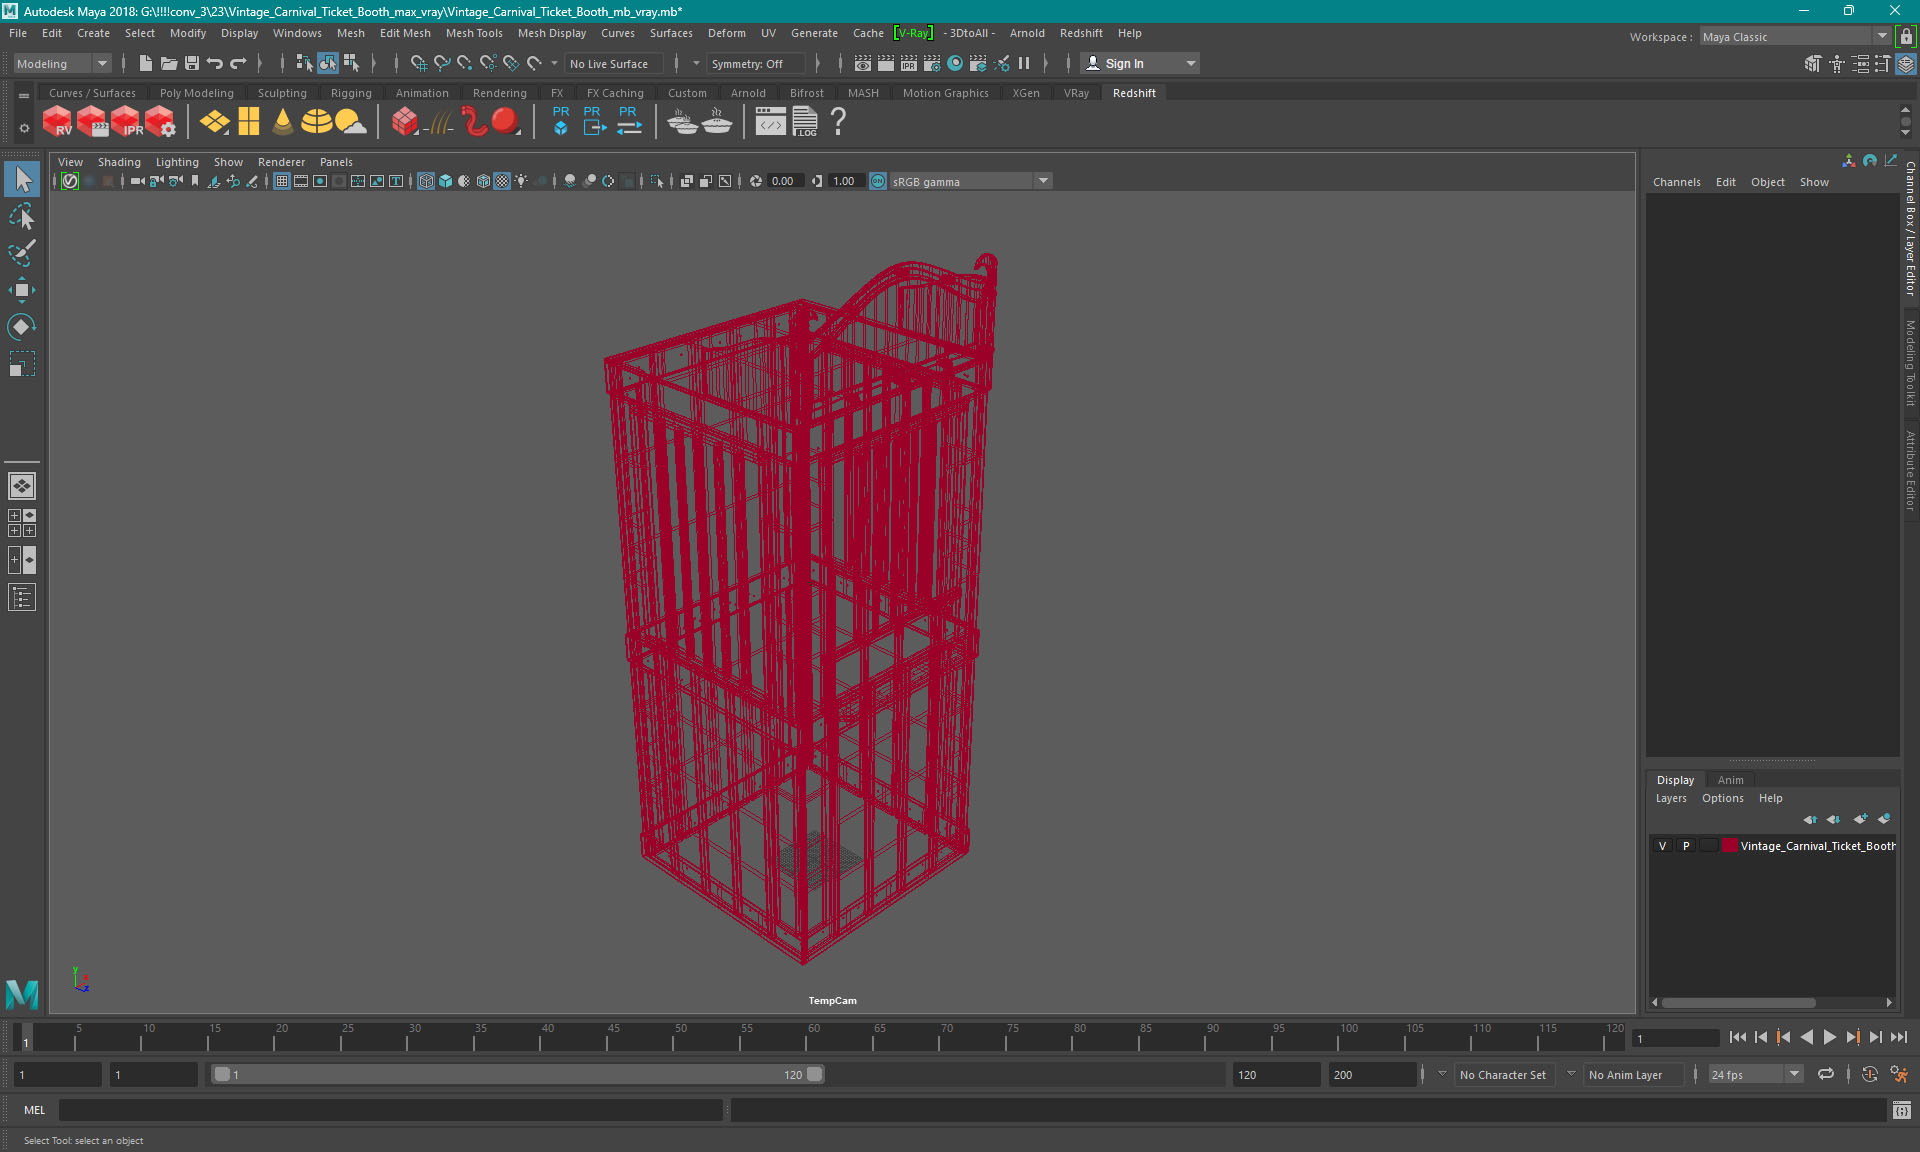The height and width of the screenshot is (1152, 1920).
Task: Toggle visibility of Vintage_Carnival_Ticket_Booth layer
Action: coord(1664,846)
